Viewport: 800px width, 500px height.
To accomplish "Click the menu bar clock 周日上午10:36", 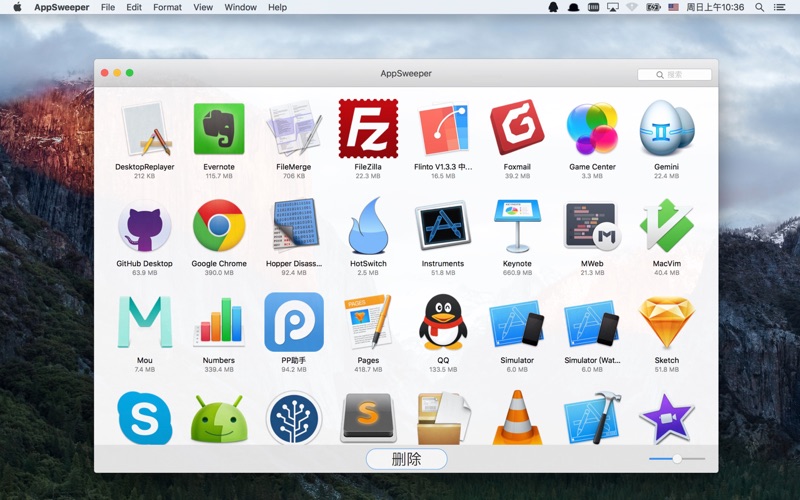I will (x=715, y=7).
